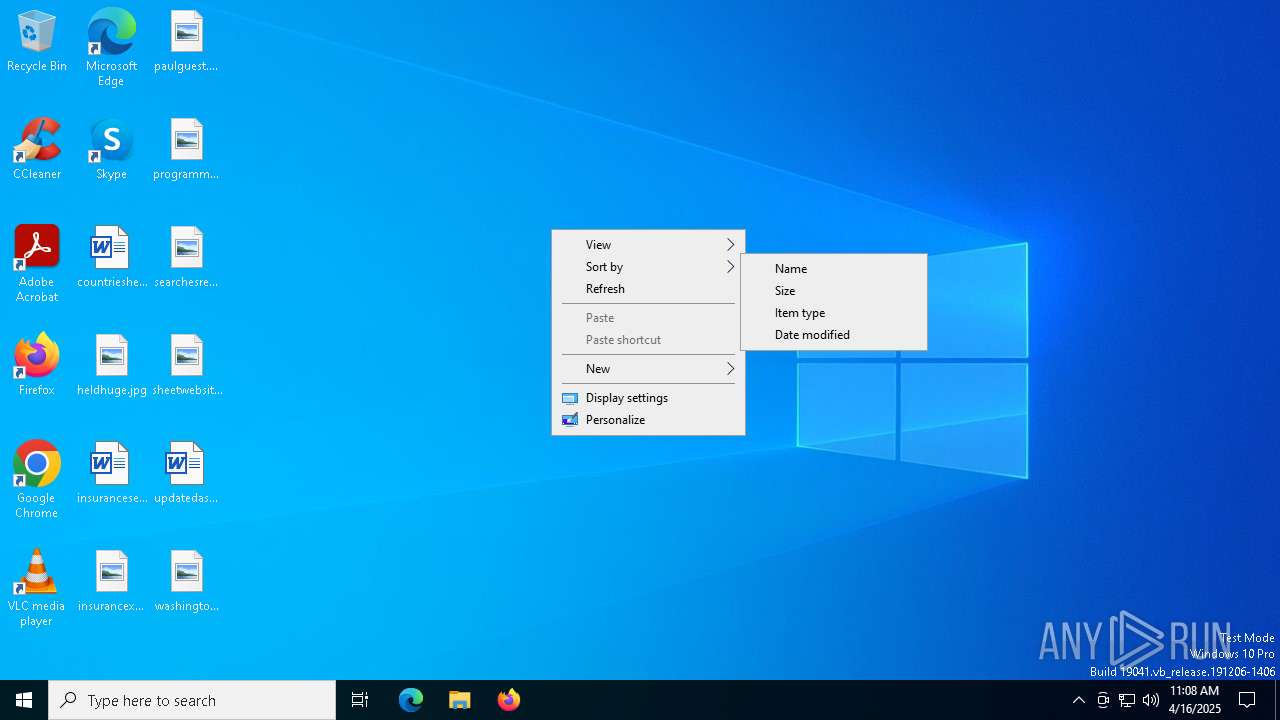
Task: Open the volume control tray icon
Action: (x=1151, y=700)
